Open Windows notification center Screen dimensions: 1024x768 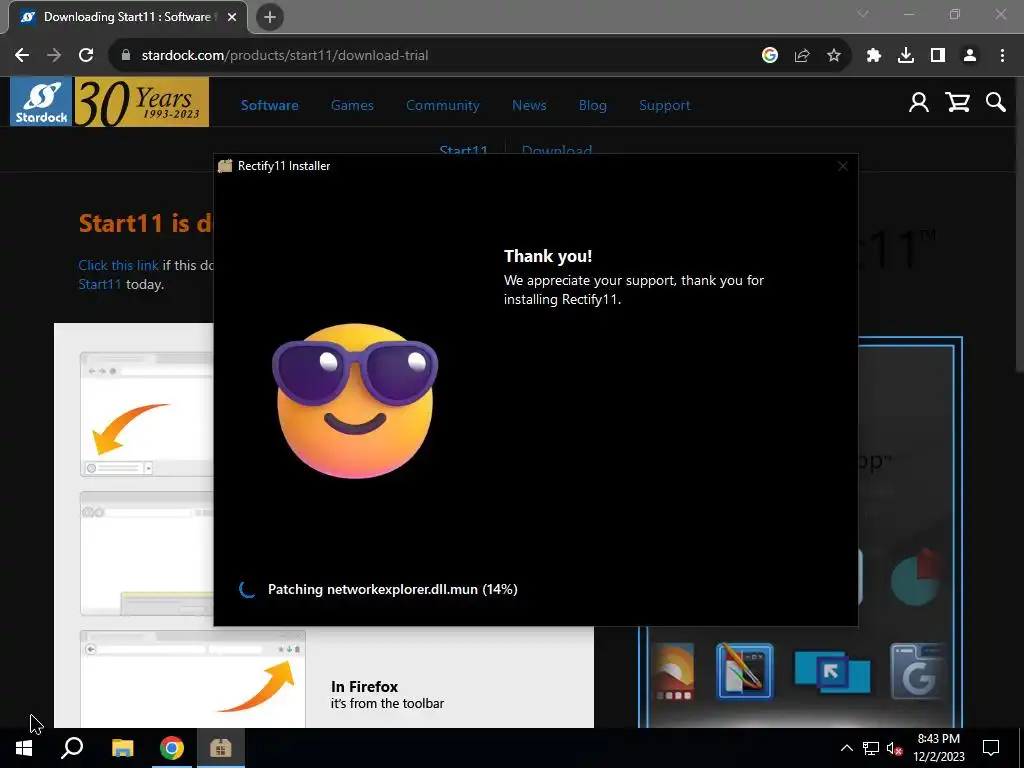tap(991, 748)
